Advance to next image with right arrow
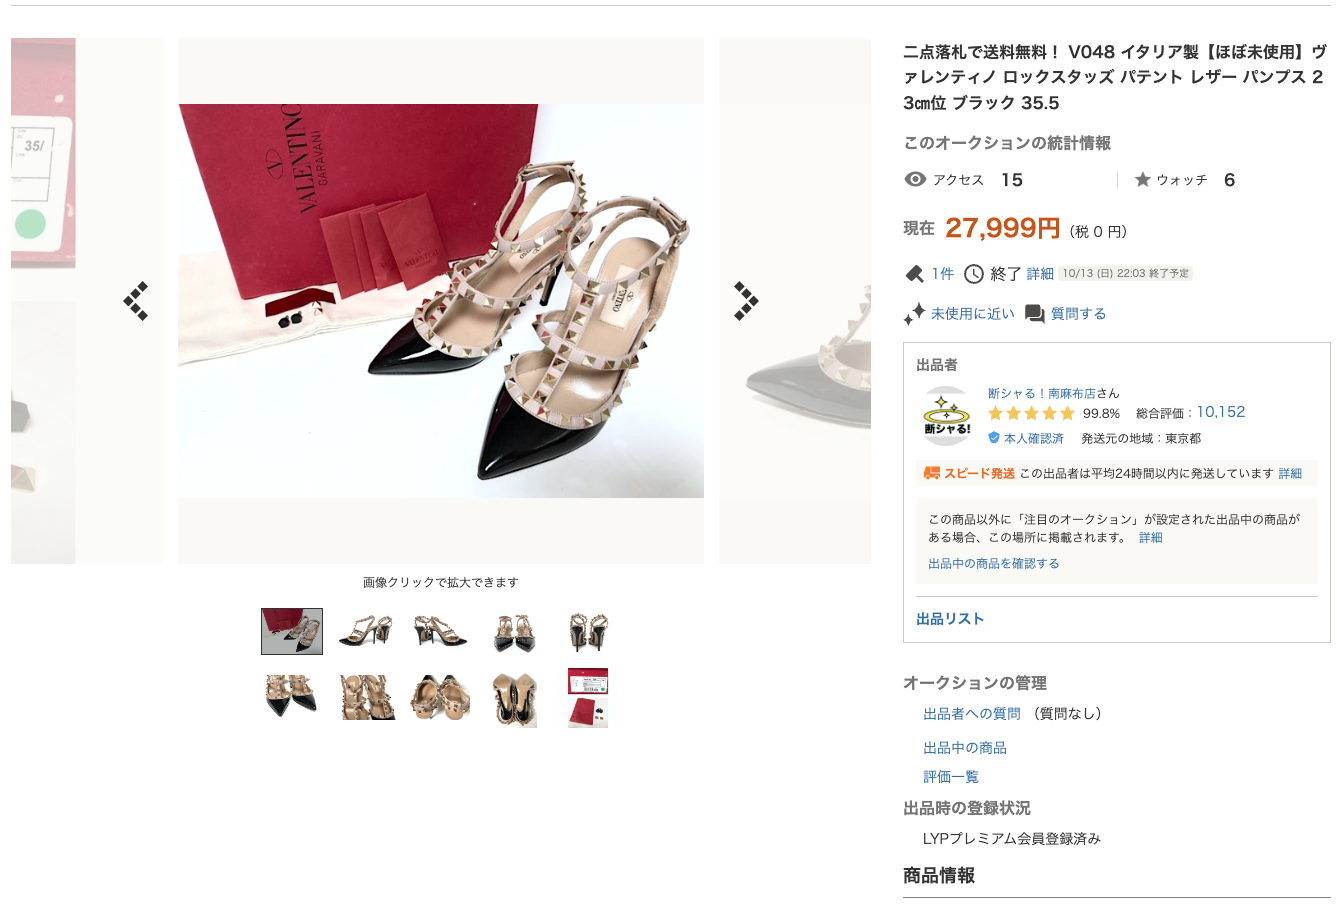This screenshot has height=904, width=1337. click(x=746, y=301)
